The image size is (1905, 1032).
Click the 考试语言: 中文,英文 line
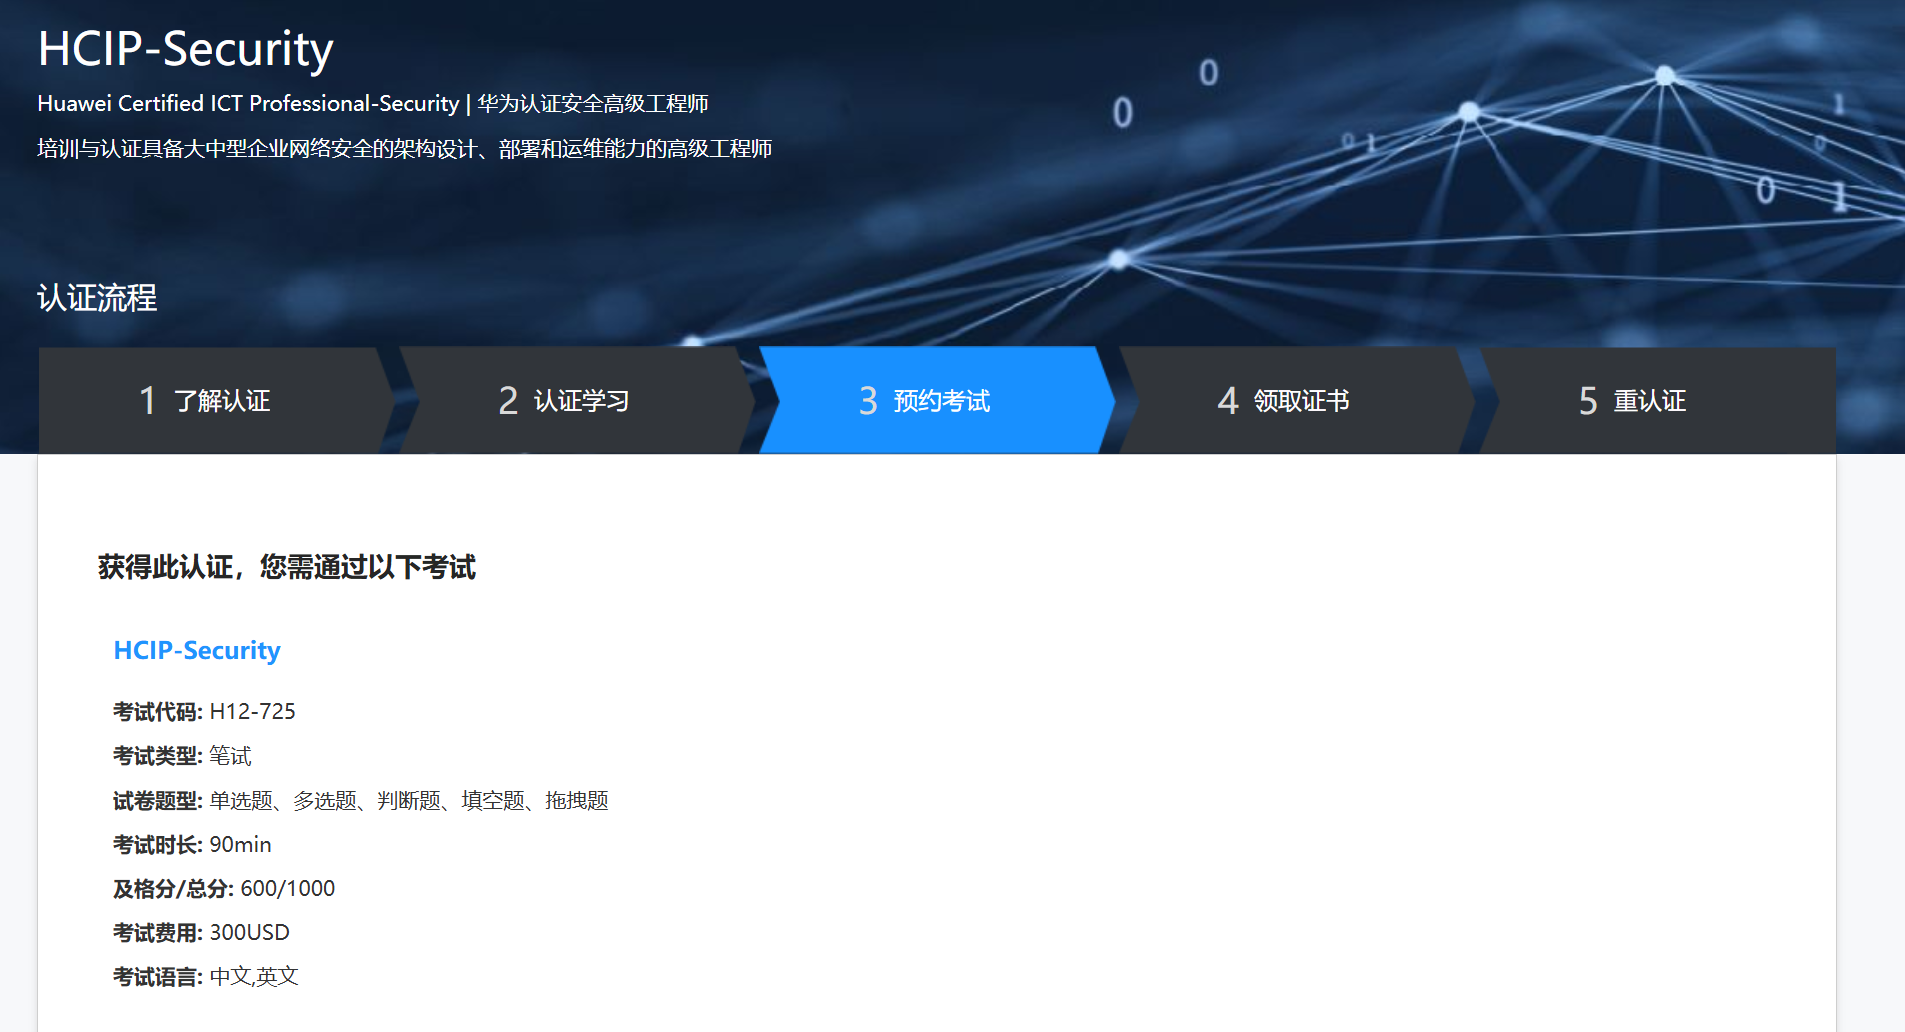[x=206, y=976]
